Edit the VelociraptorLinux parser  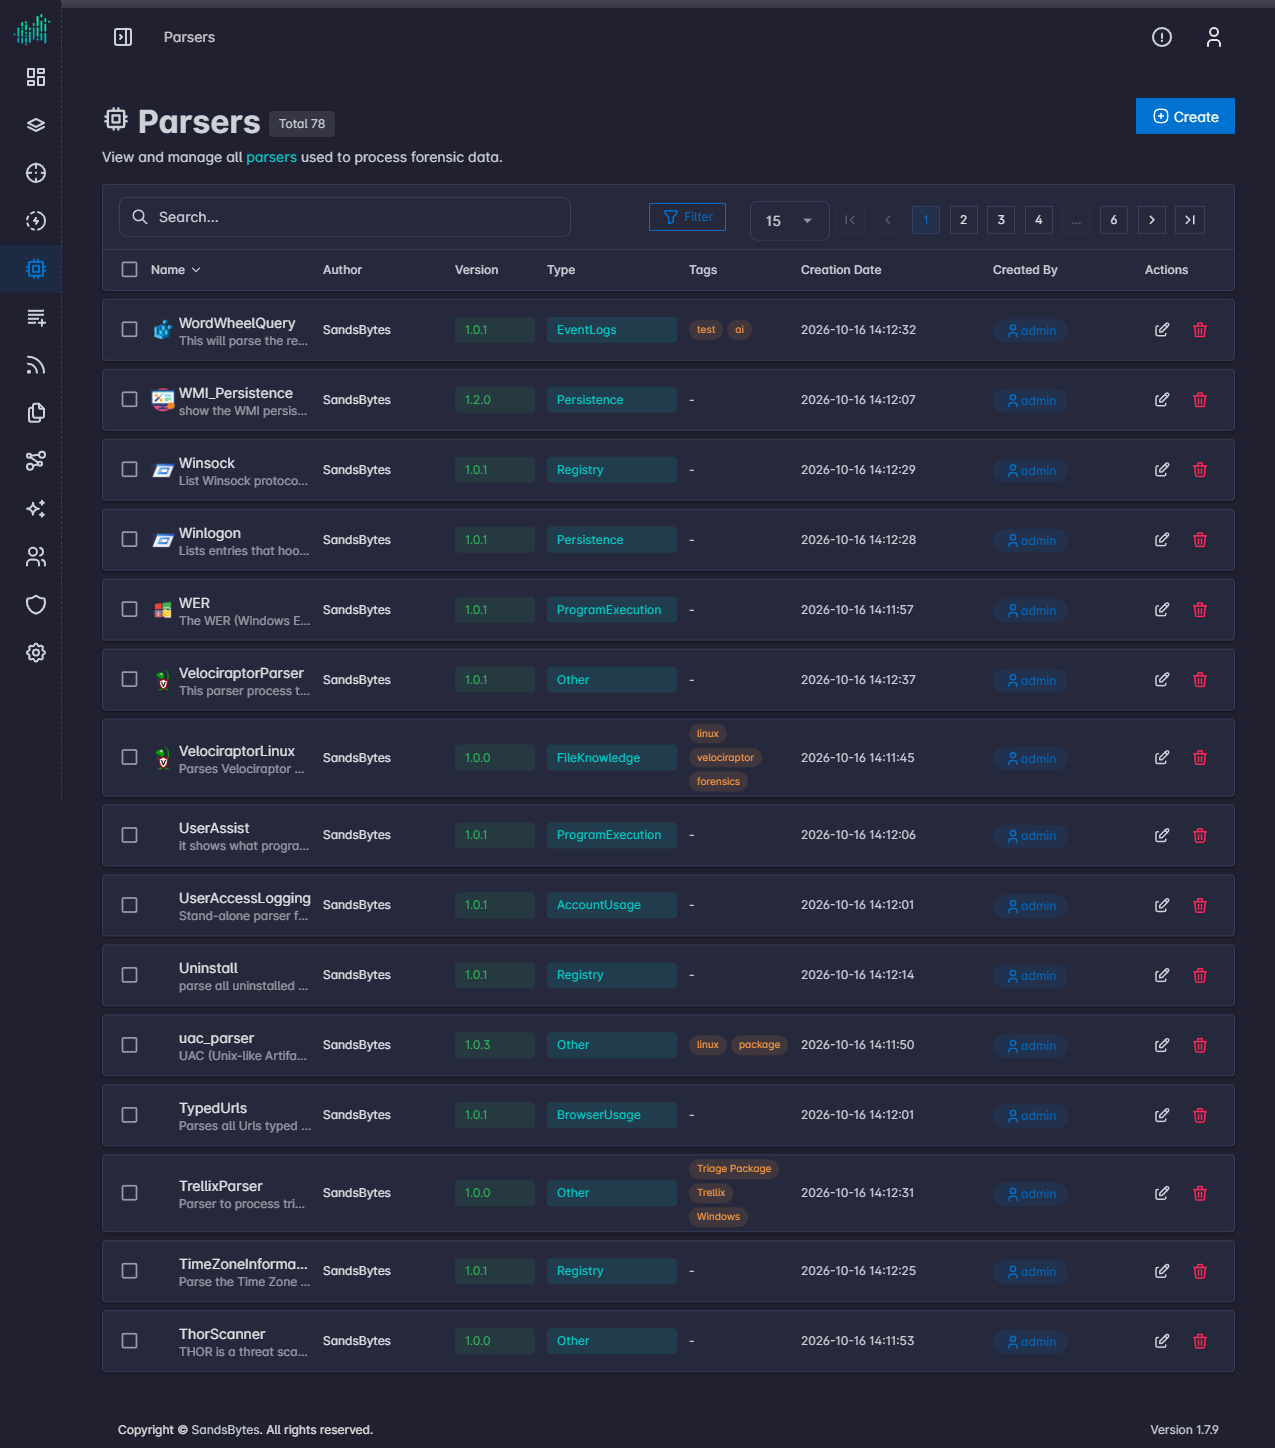pos(1162,758)
